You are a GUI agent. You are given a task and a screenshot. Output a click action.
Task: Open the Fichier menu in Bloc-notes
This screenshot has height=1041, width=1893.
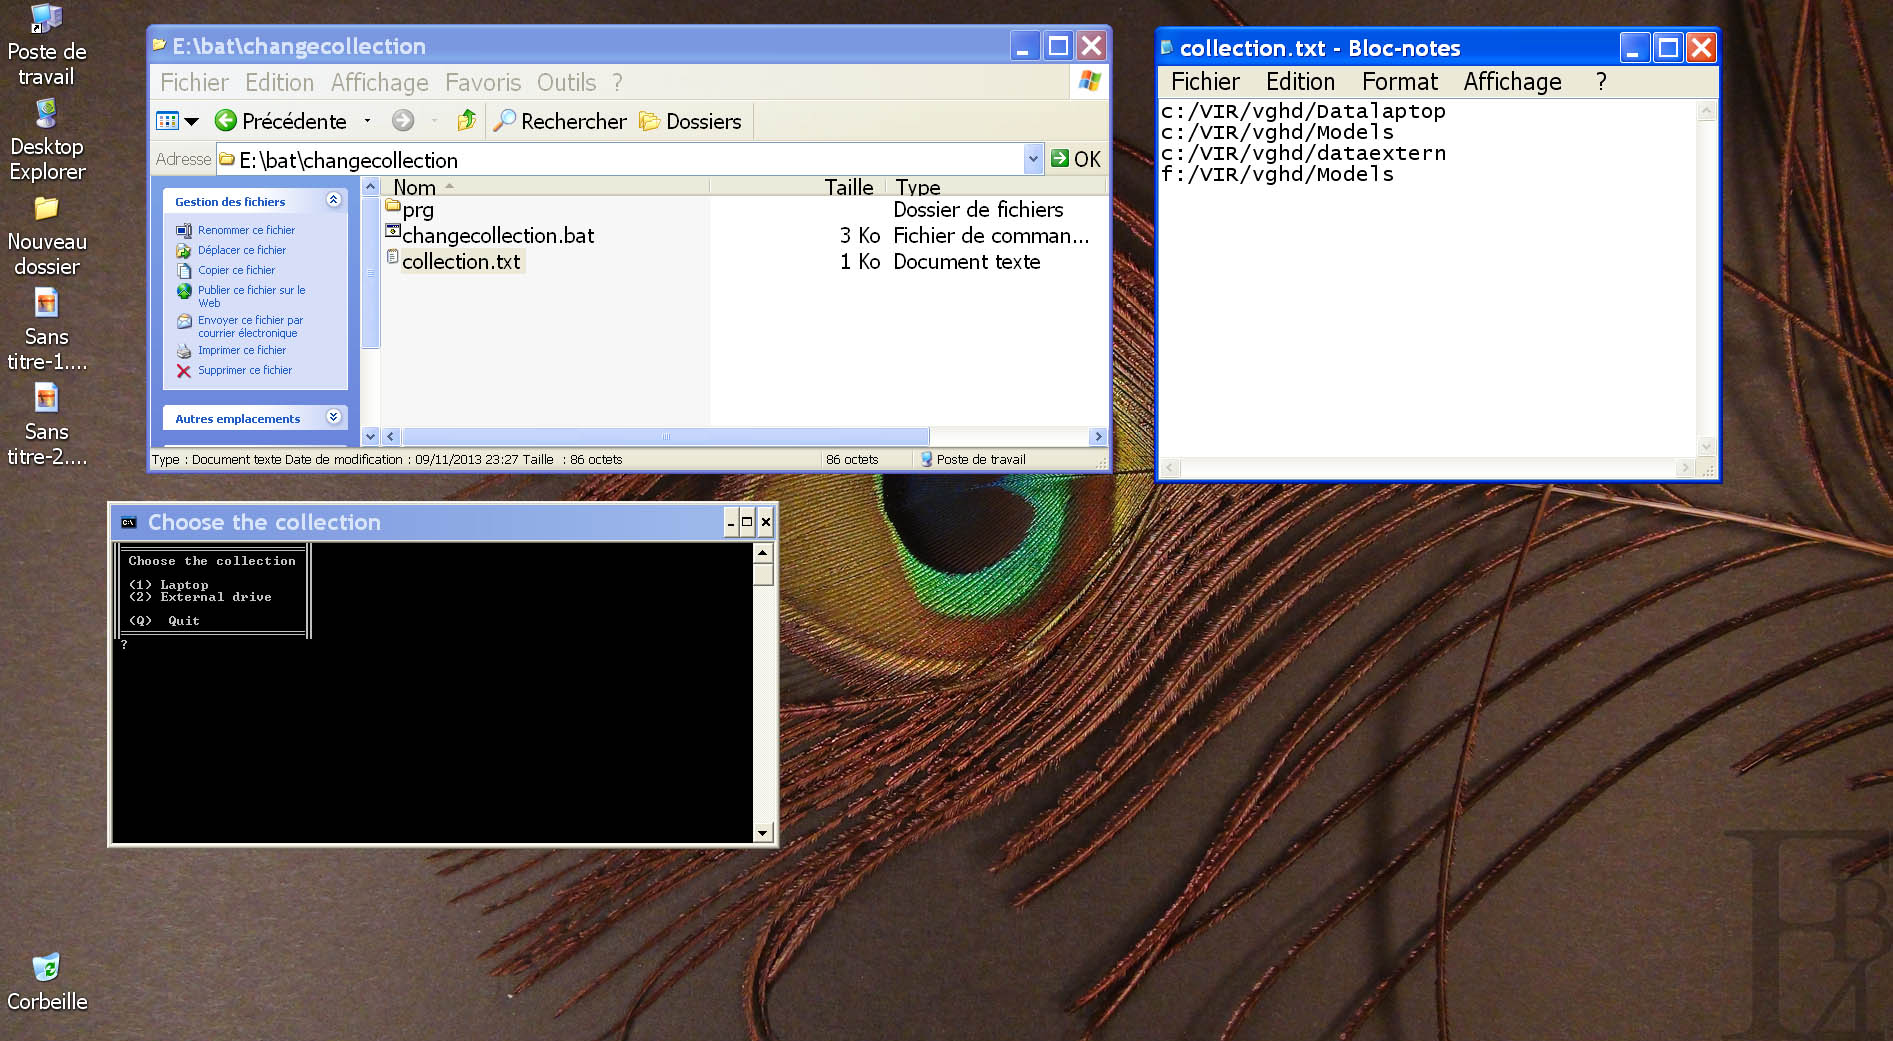1205,82
